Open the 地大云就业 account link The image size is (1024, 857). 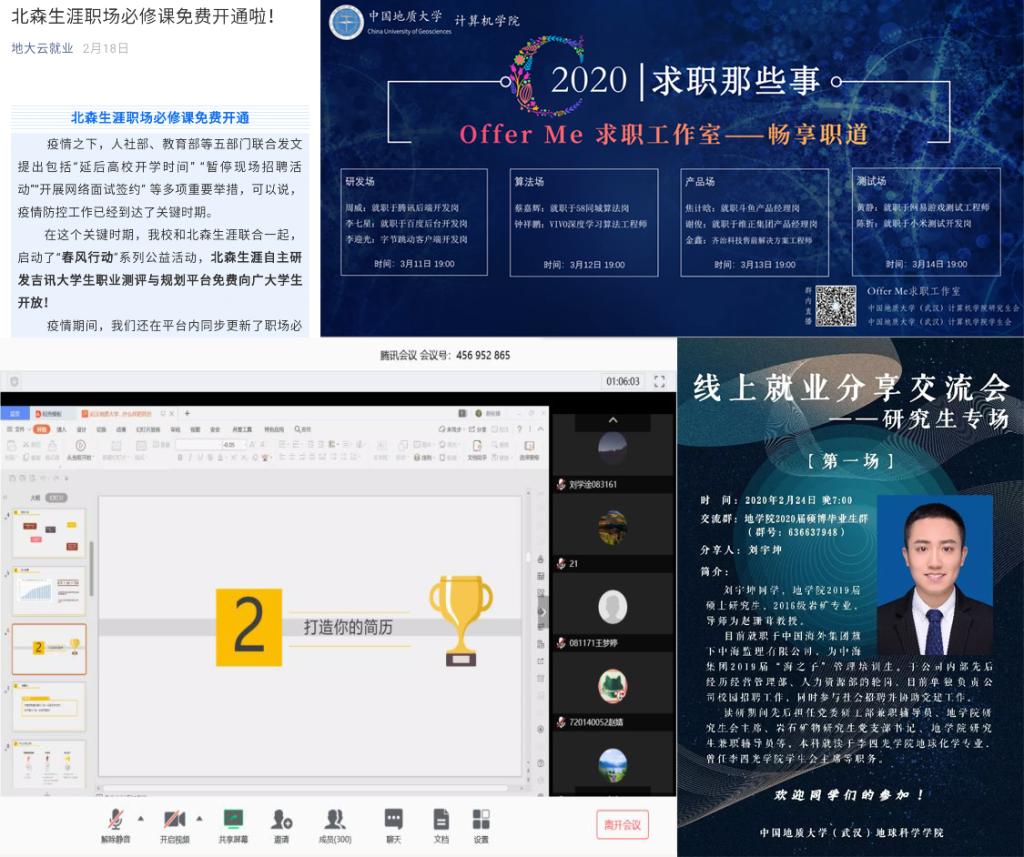pos(42,48)
